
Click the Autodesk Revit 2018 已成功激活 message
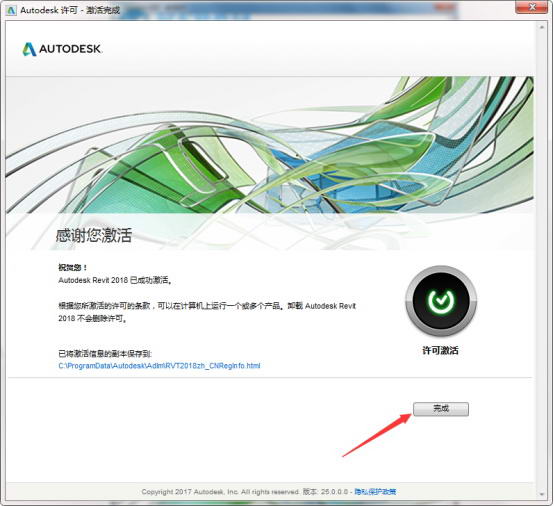point(116,280)
